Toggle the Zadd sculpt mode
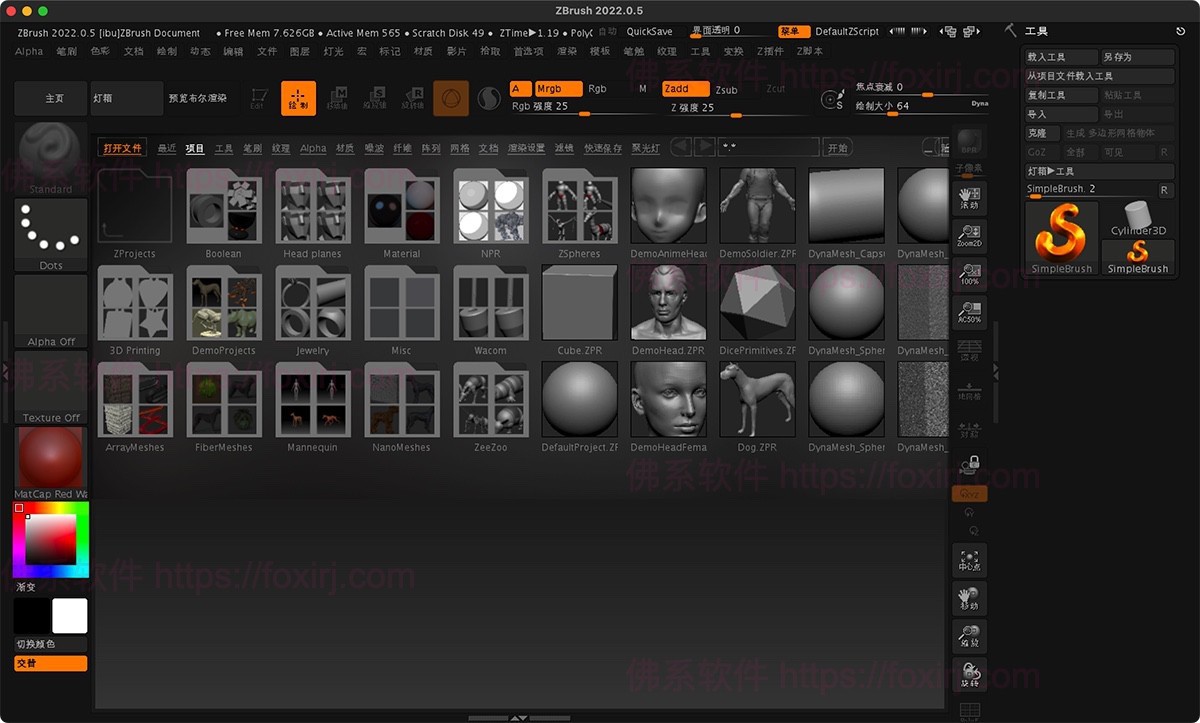This screenshot has height=723, width=1200. pyautogui.click(x=684, y=89)
